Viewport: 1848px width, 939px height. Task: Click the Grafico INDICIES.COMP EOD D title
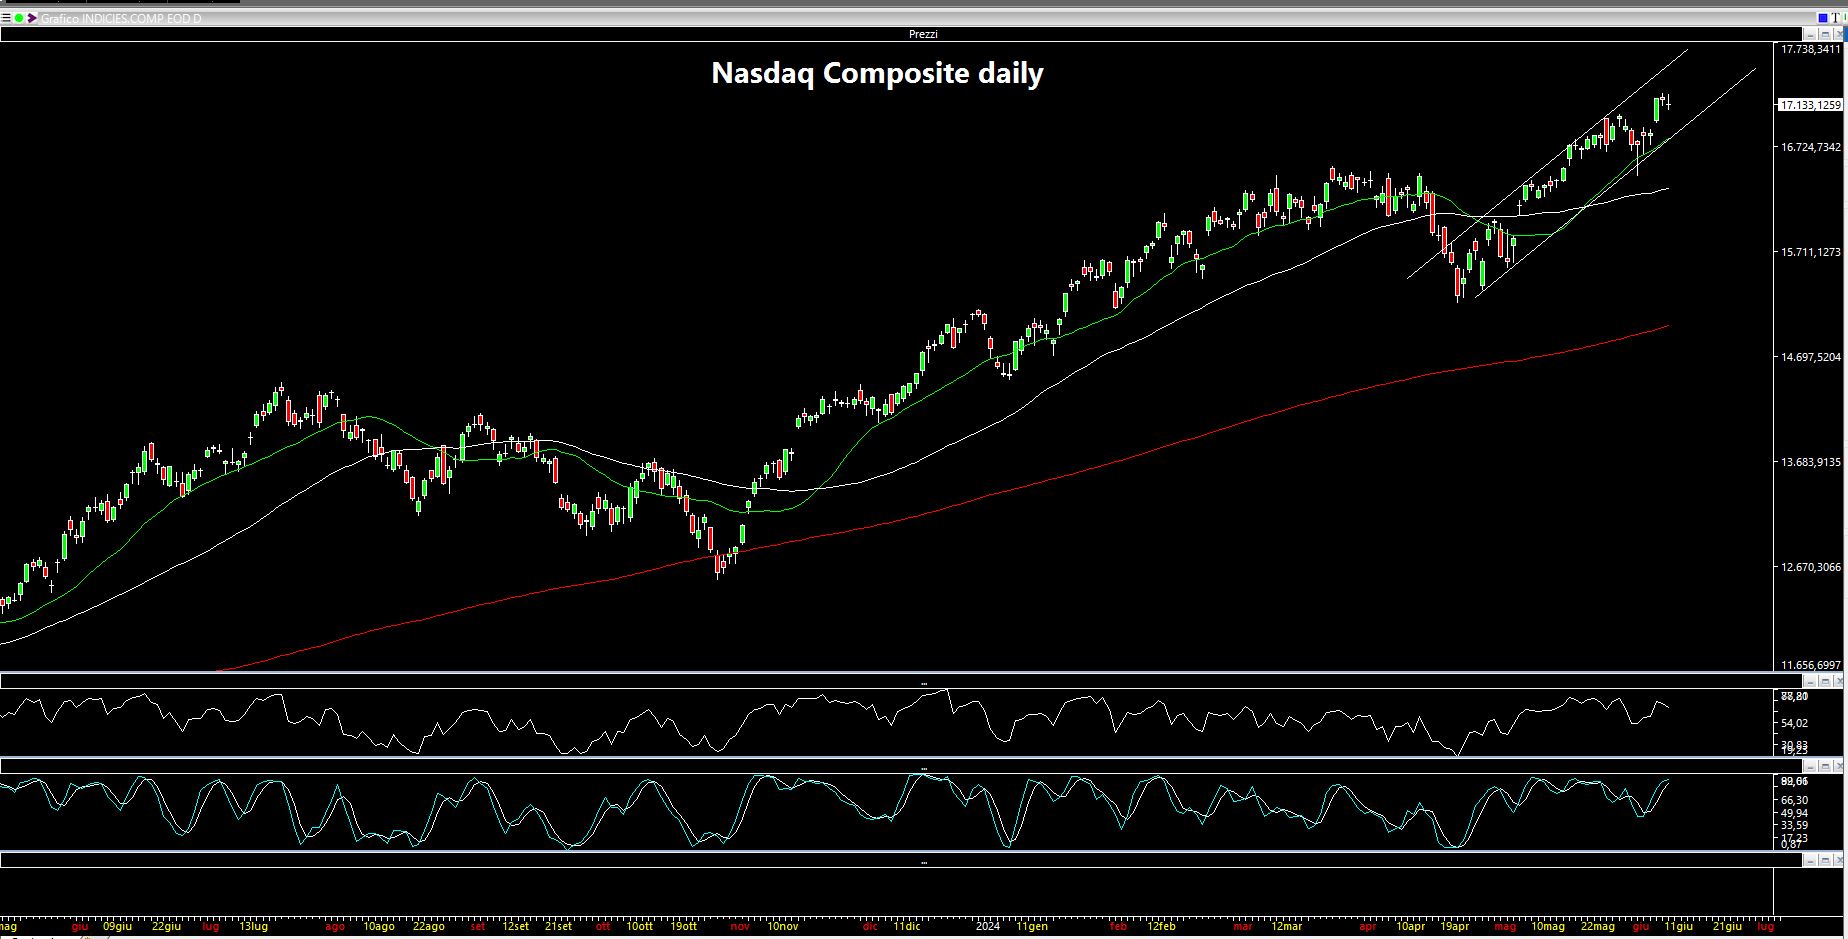(121, 18)
